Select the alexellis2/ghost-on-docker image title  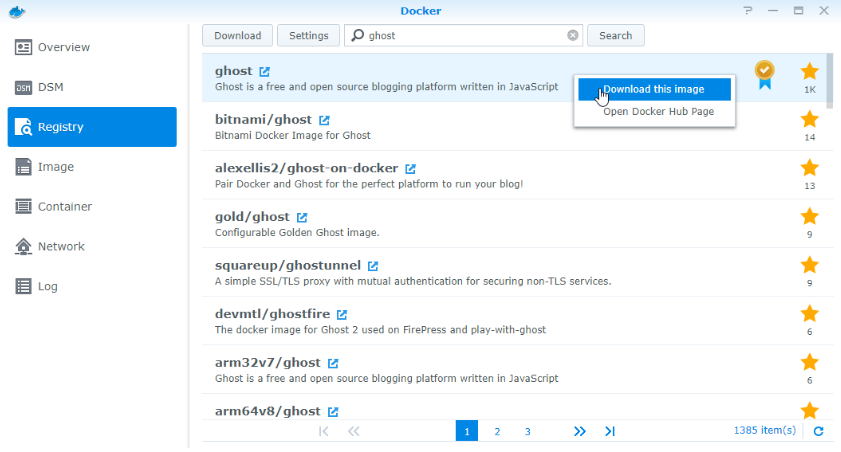[x=306, y=168]
